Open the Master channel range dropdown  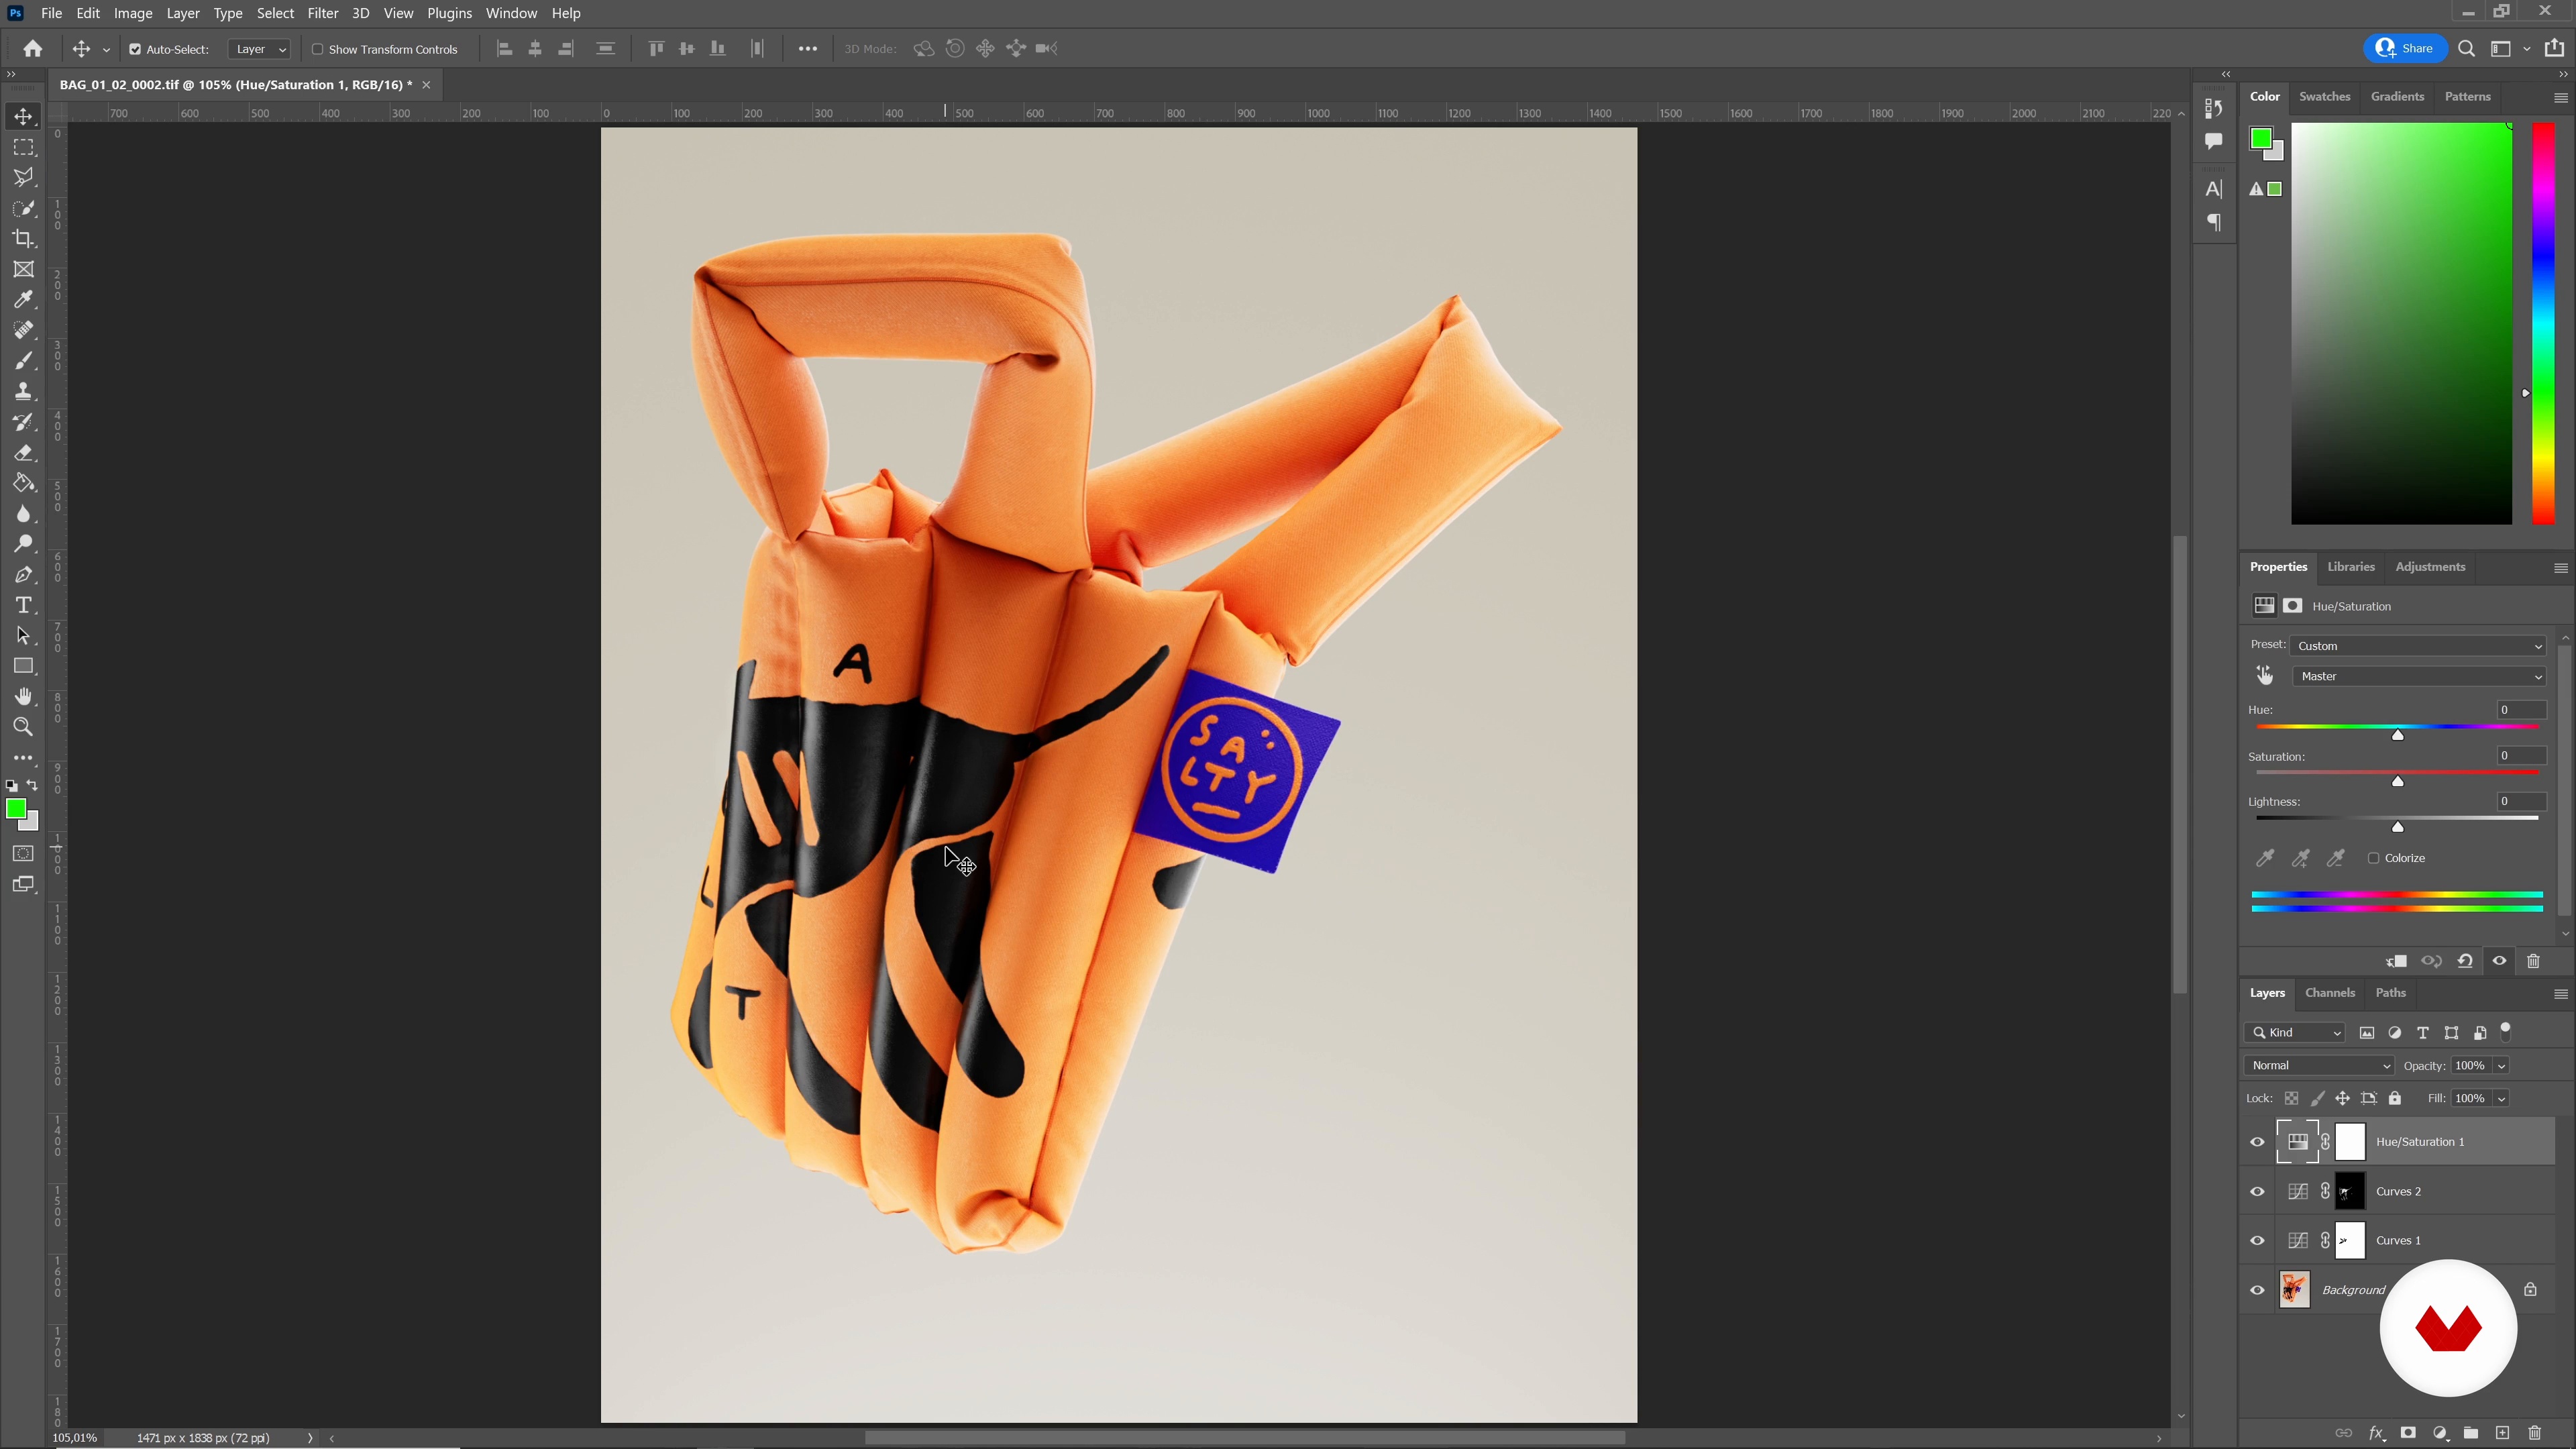coord(2418,677)
